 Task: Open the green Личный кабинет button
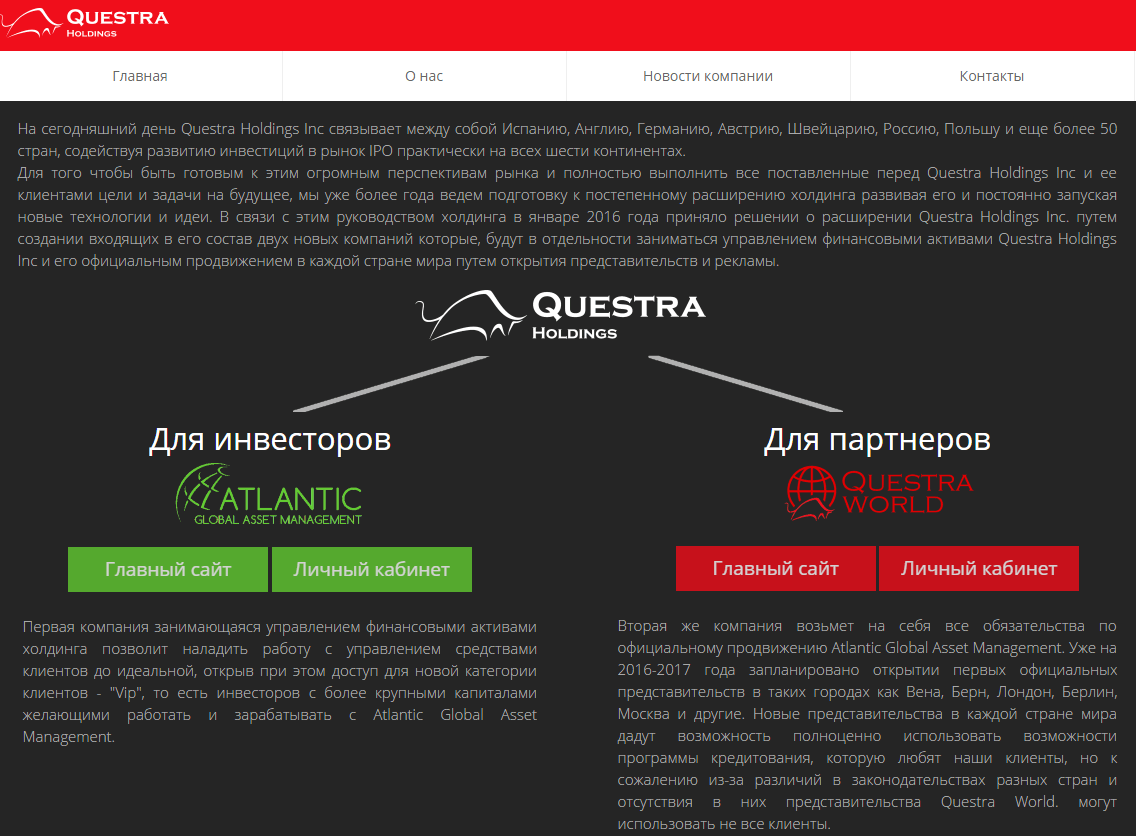tap(372, 569)
